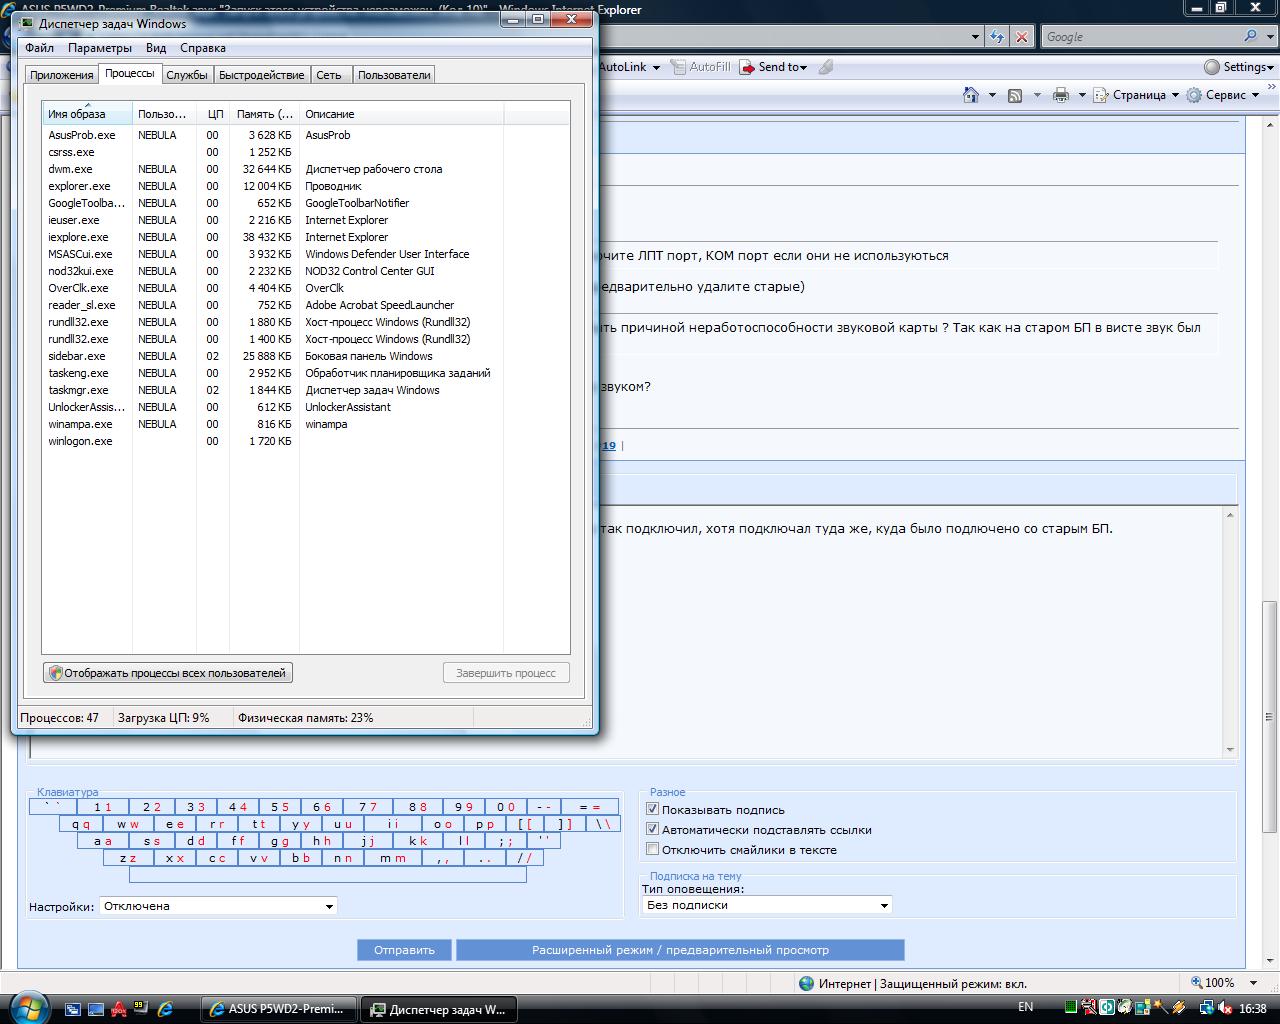Switch to the Быстродействие tab
The image size is (1280, 1024).
pyautogui.click(x=262, y=75)
